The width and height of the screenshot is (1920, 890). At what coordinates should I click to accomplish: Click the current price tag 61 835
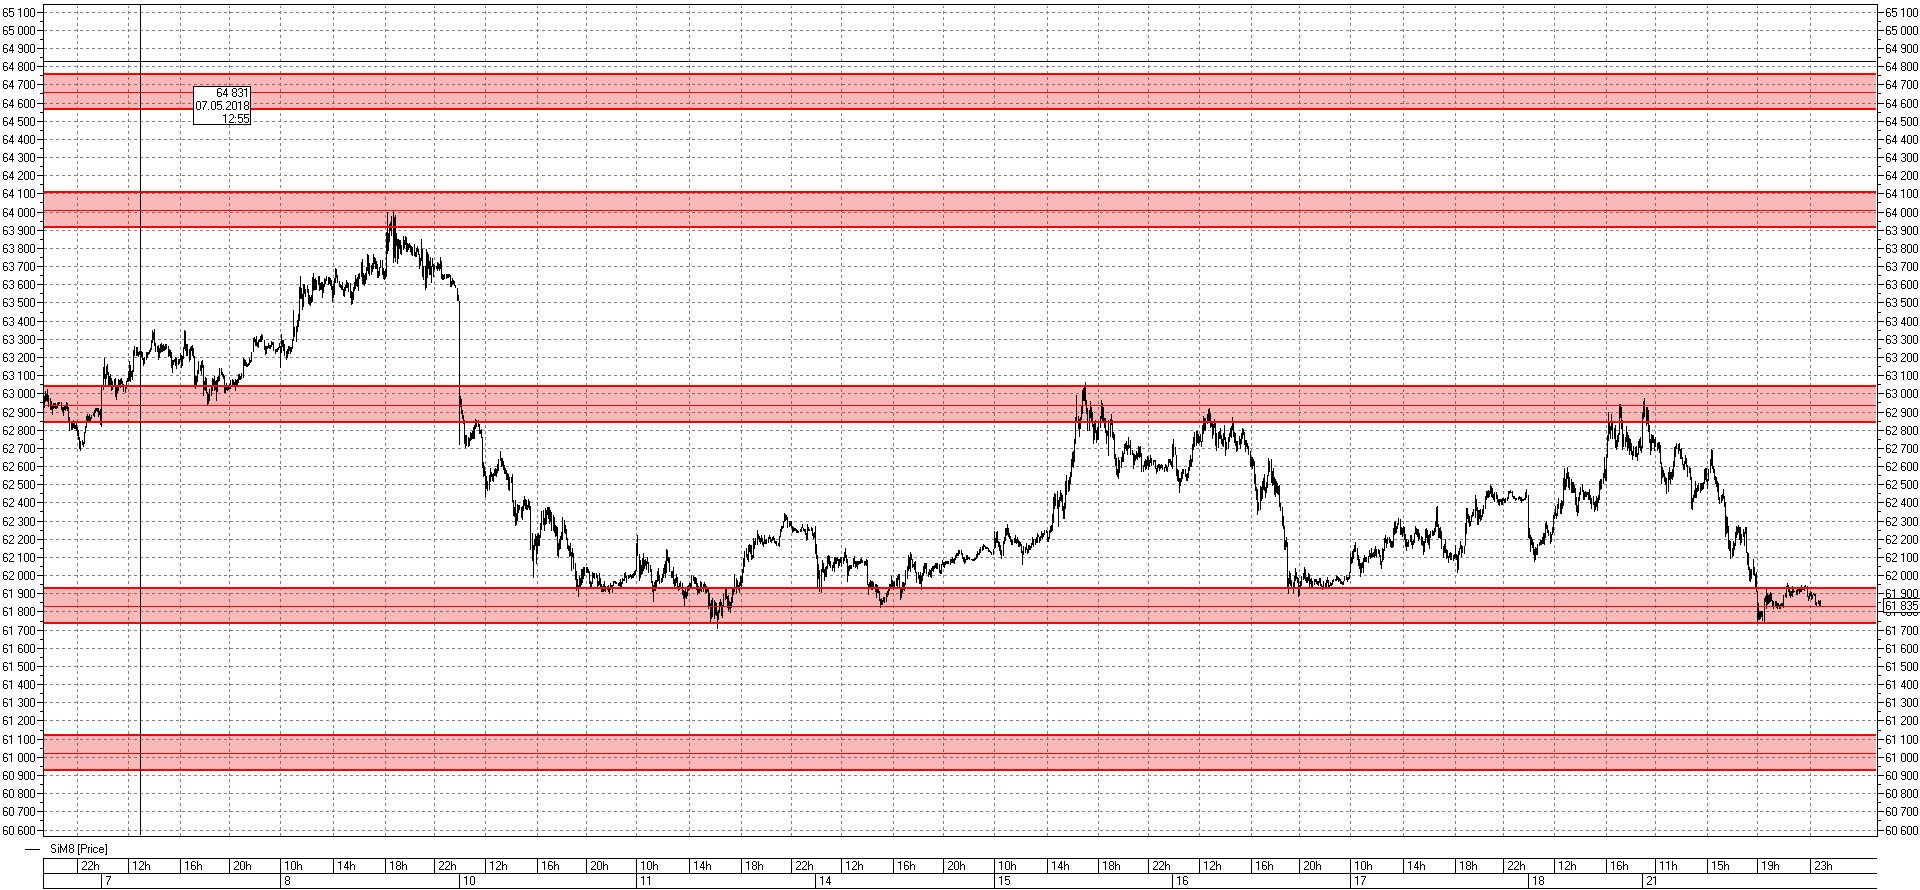(1901, 606)
